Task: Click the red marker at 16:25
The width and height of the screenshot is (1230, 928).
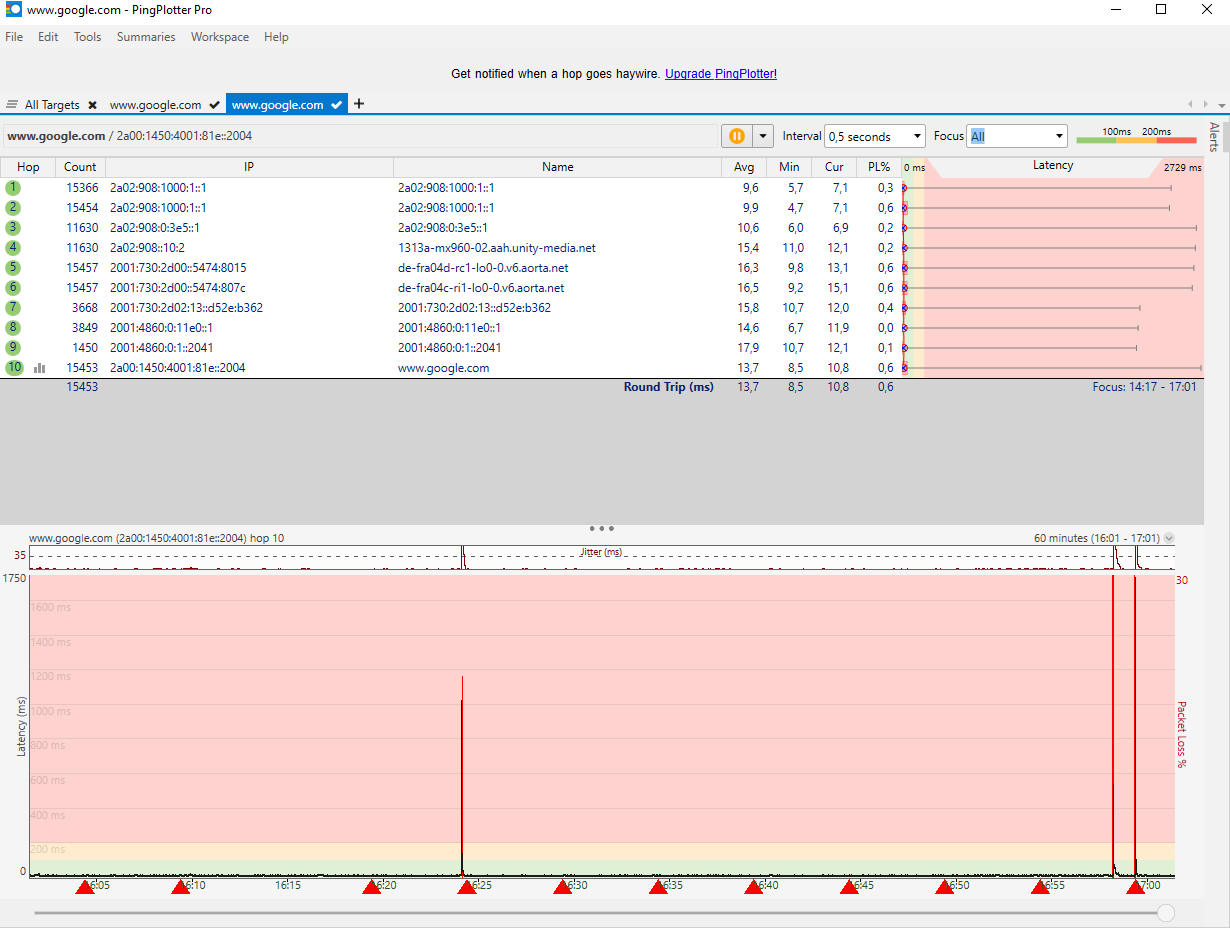Action: pyautogui.click(x=467, y=887)
